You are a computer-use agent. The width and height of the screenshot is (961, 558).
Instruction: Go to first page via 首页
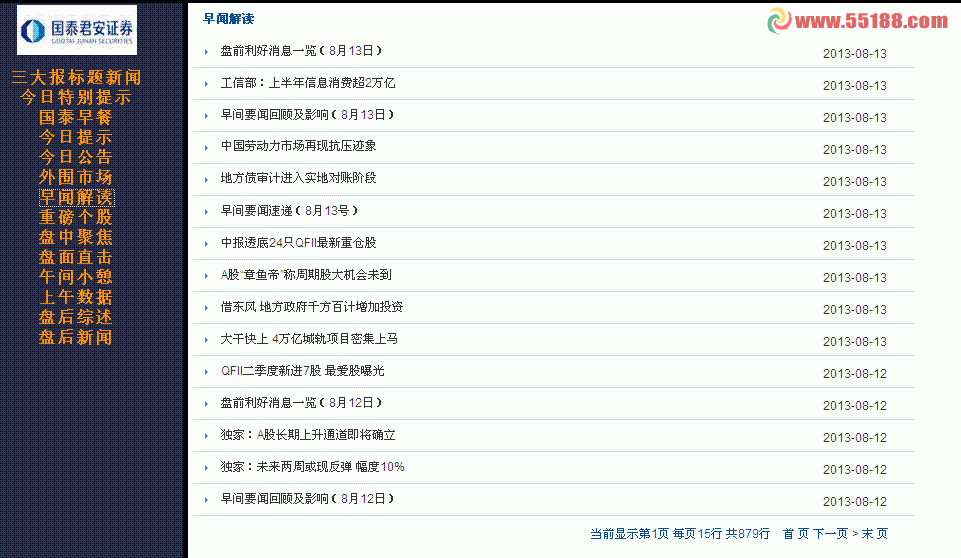(x=796, y=533)
